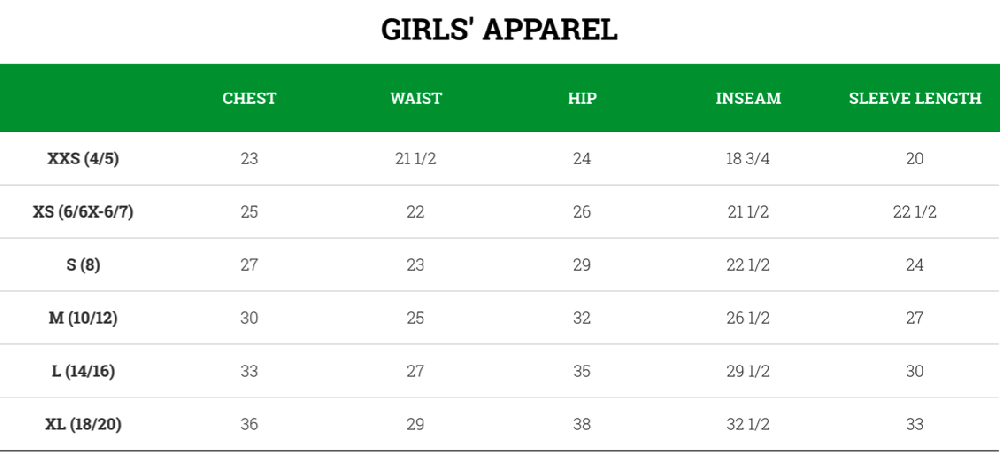This screenshot has height=452, width=1000.
Task: Select the HIP column header
Action: click(582, 99)
